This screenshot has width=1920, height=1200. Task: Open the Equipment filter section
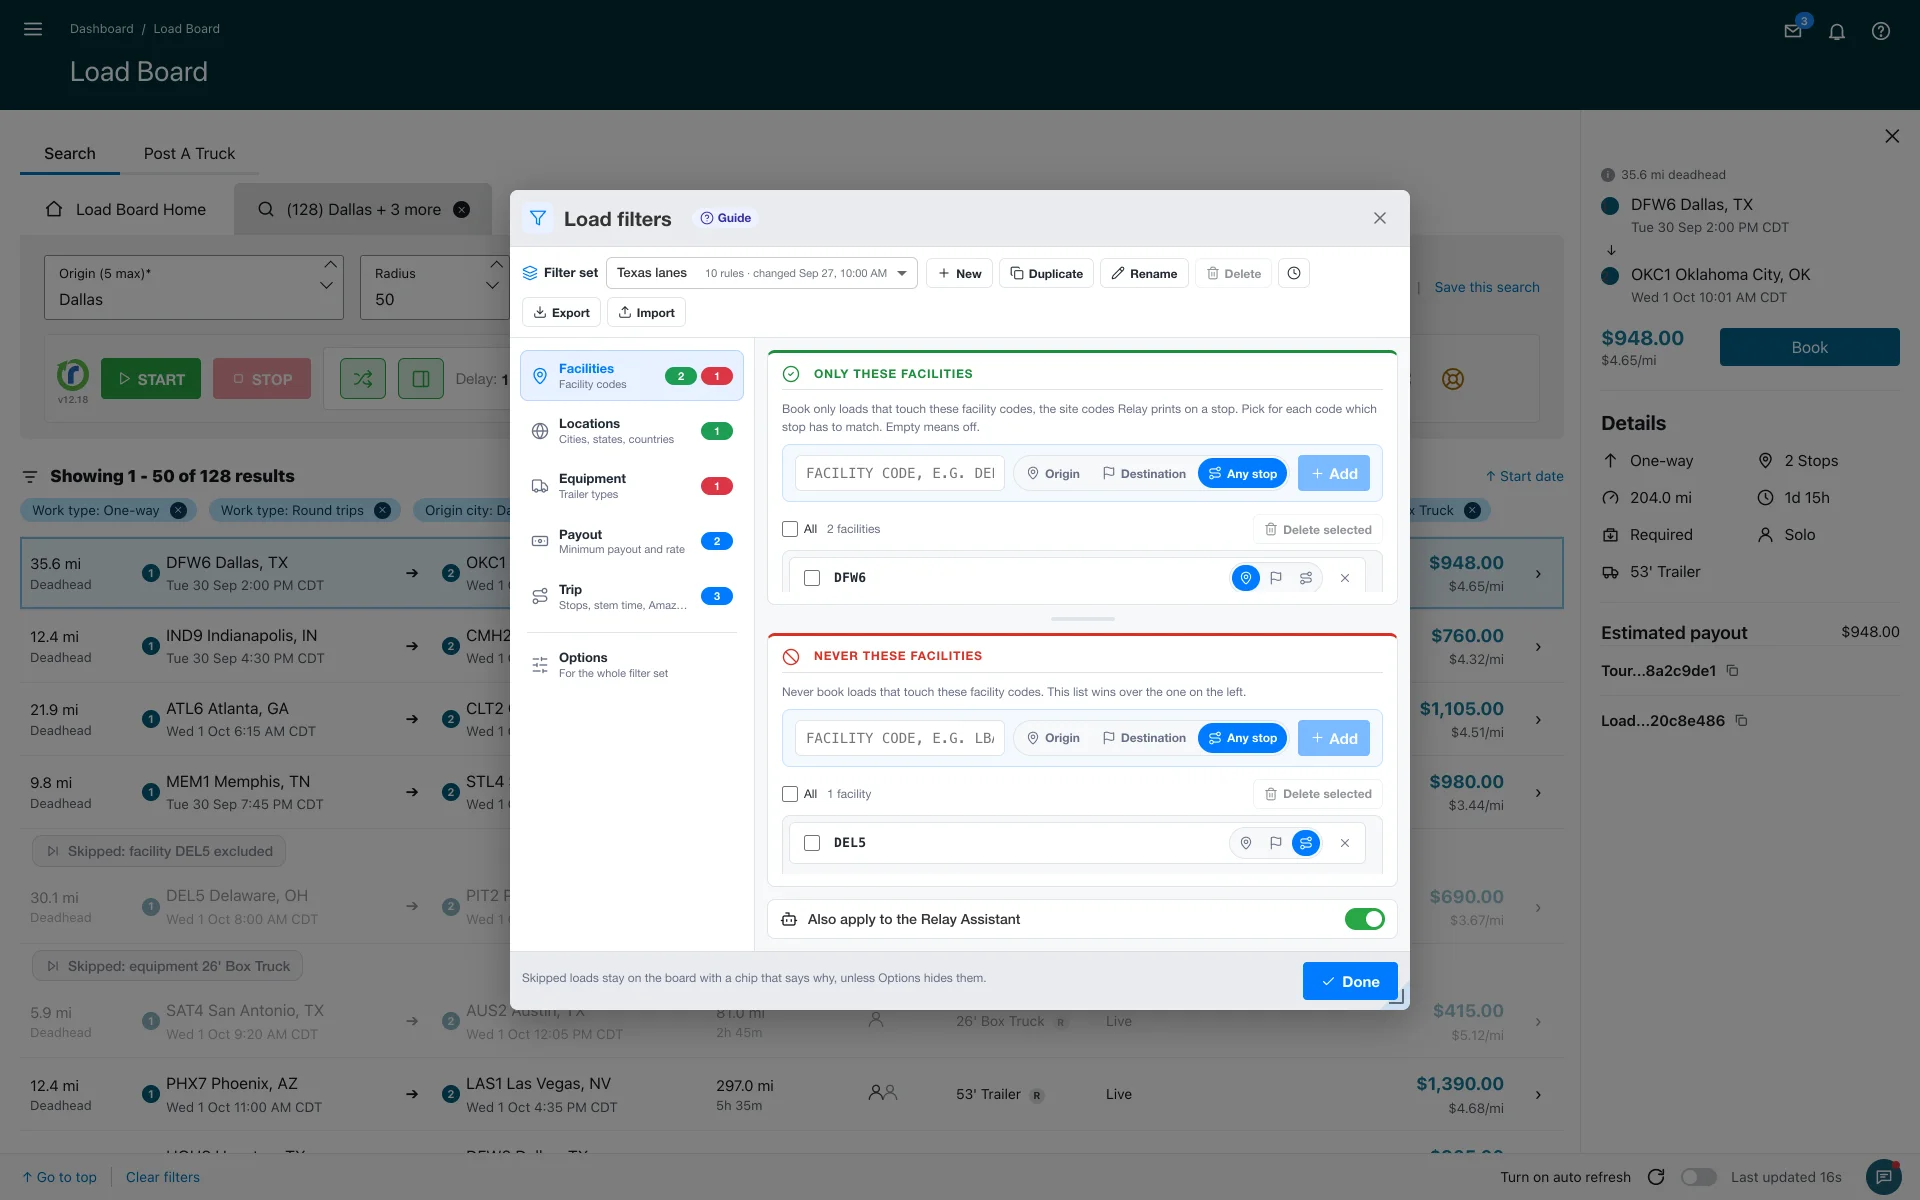coord(632,486)
